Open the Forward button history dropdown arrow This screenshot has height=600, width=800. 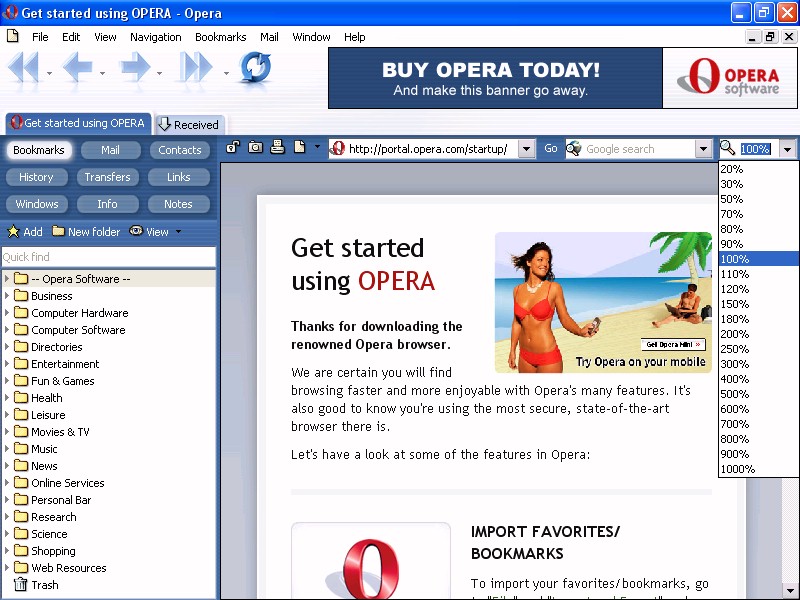160,73
